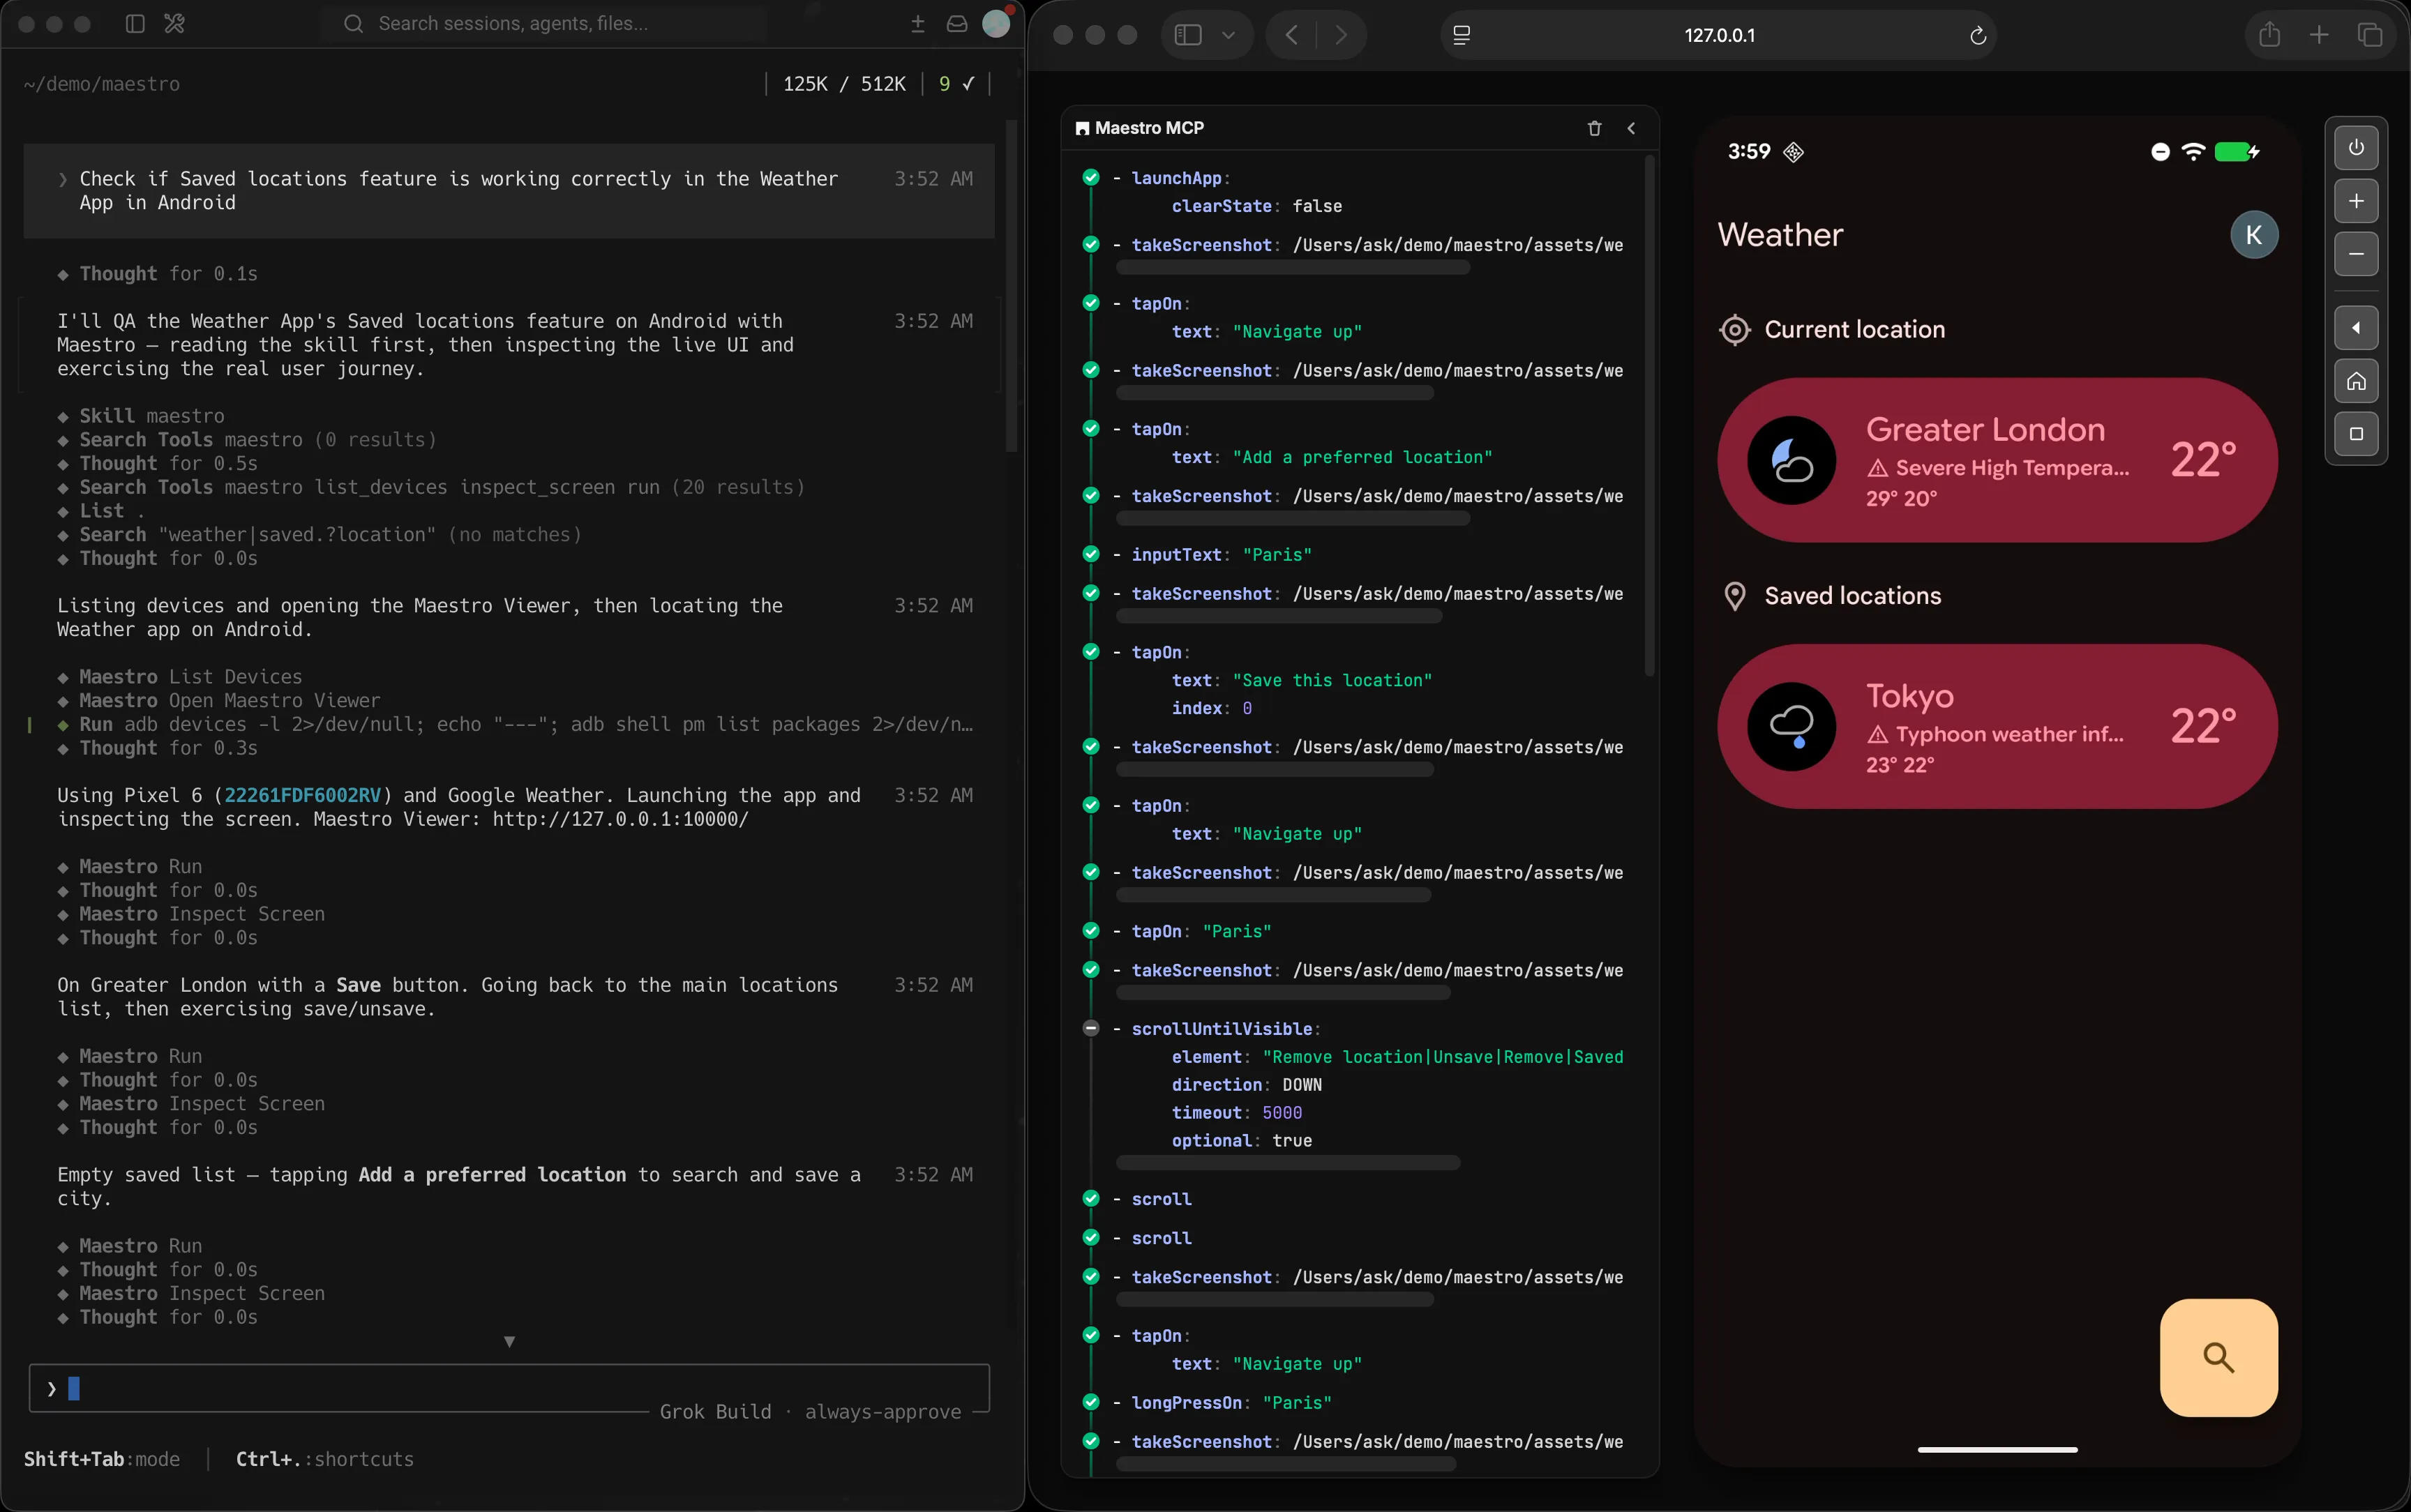Open sidebar options dropdown arrow
The height and width of the screenshot is (1512, 2411).
[1228, 35]
